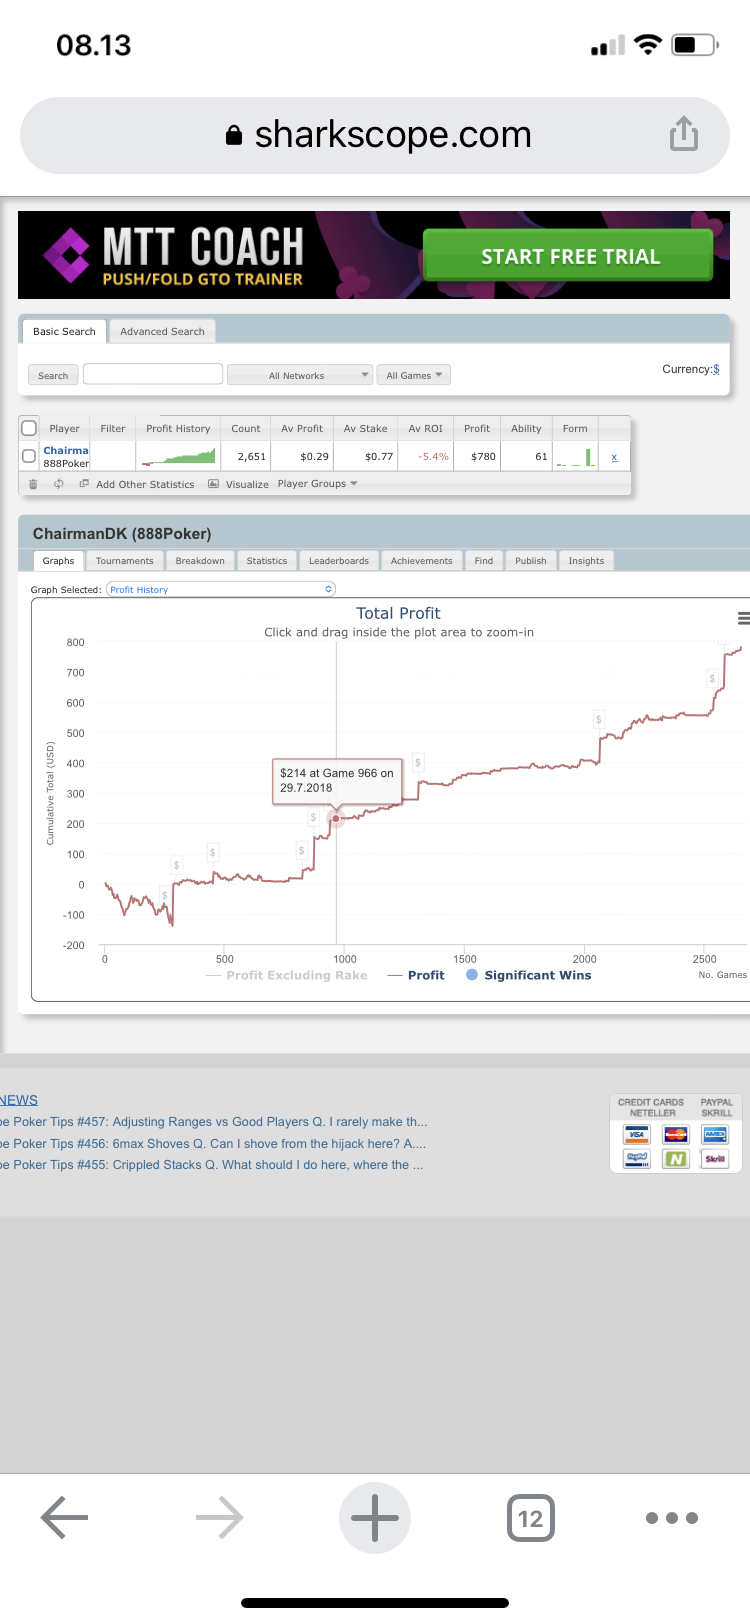Image resolution: width=750 pixels, height=1624 pixels.
Task: Expand Player Groups dropdown
Action: coord(317,483)
